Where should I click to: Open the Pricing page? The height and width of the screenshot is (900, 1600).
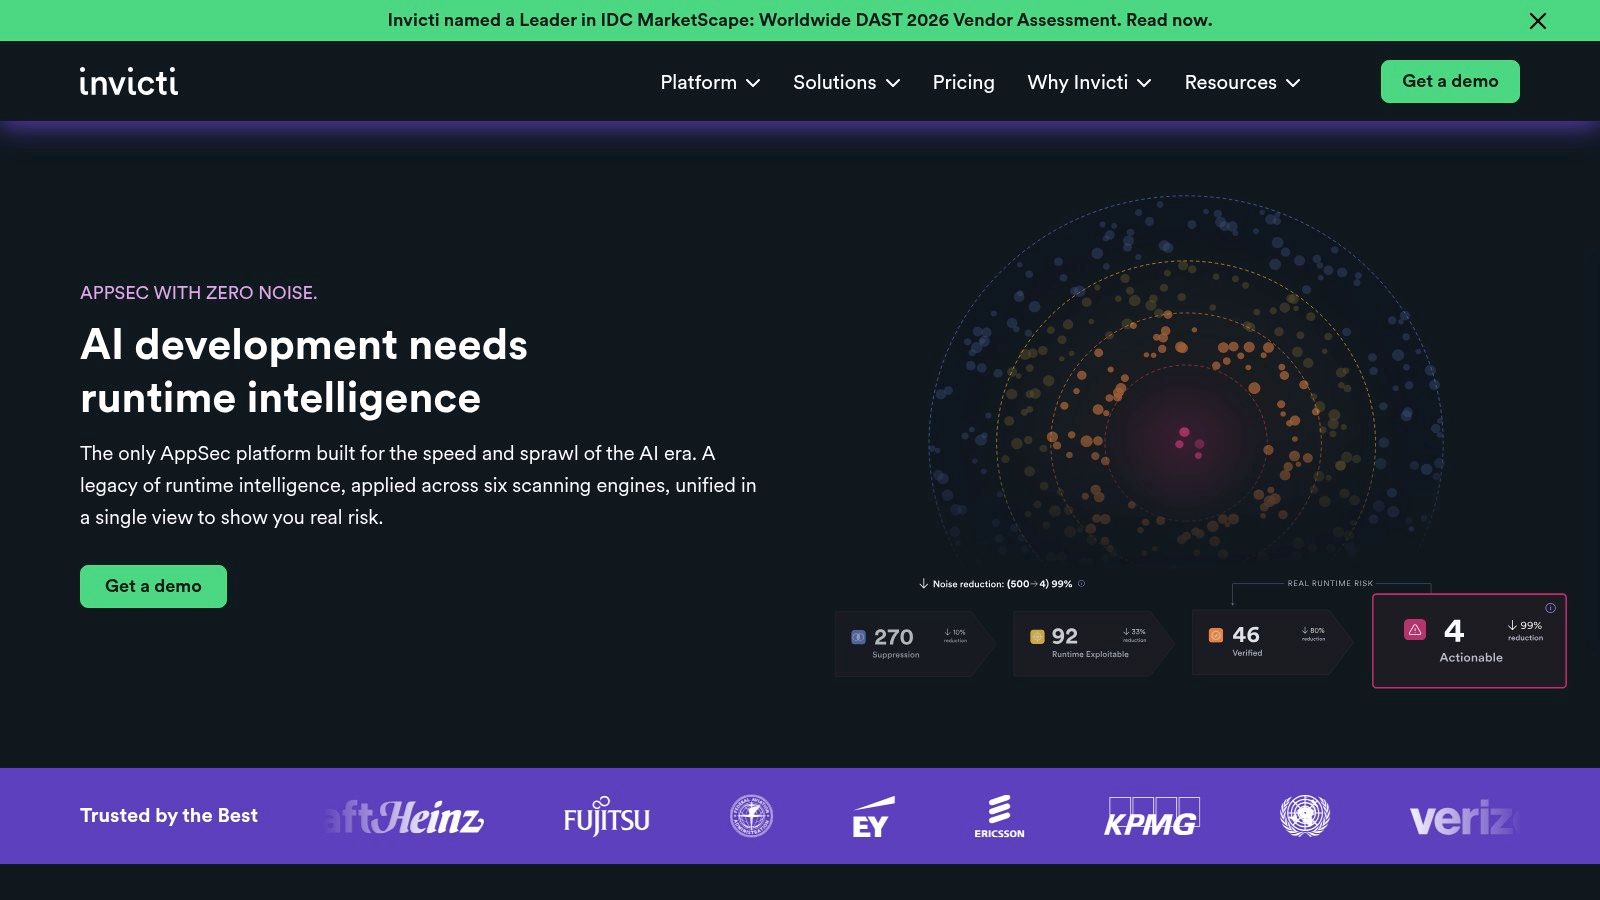tap(963, 82)
